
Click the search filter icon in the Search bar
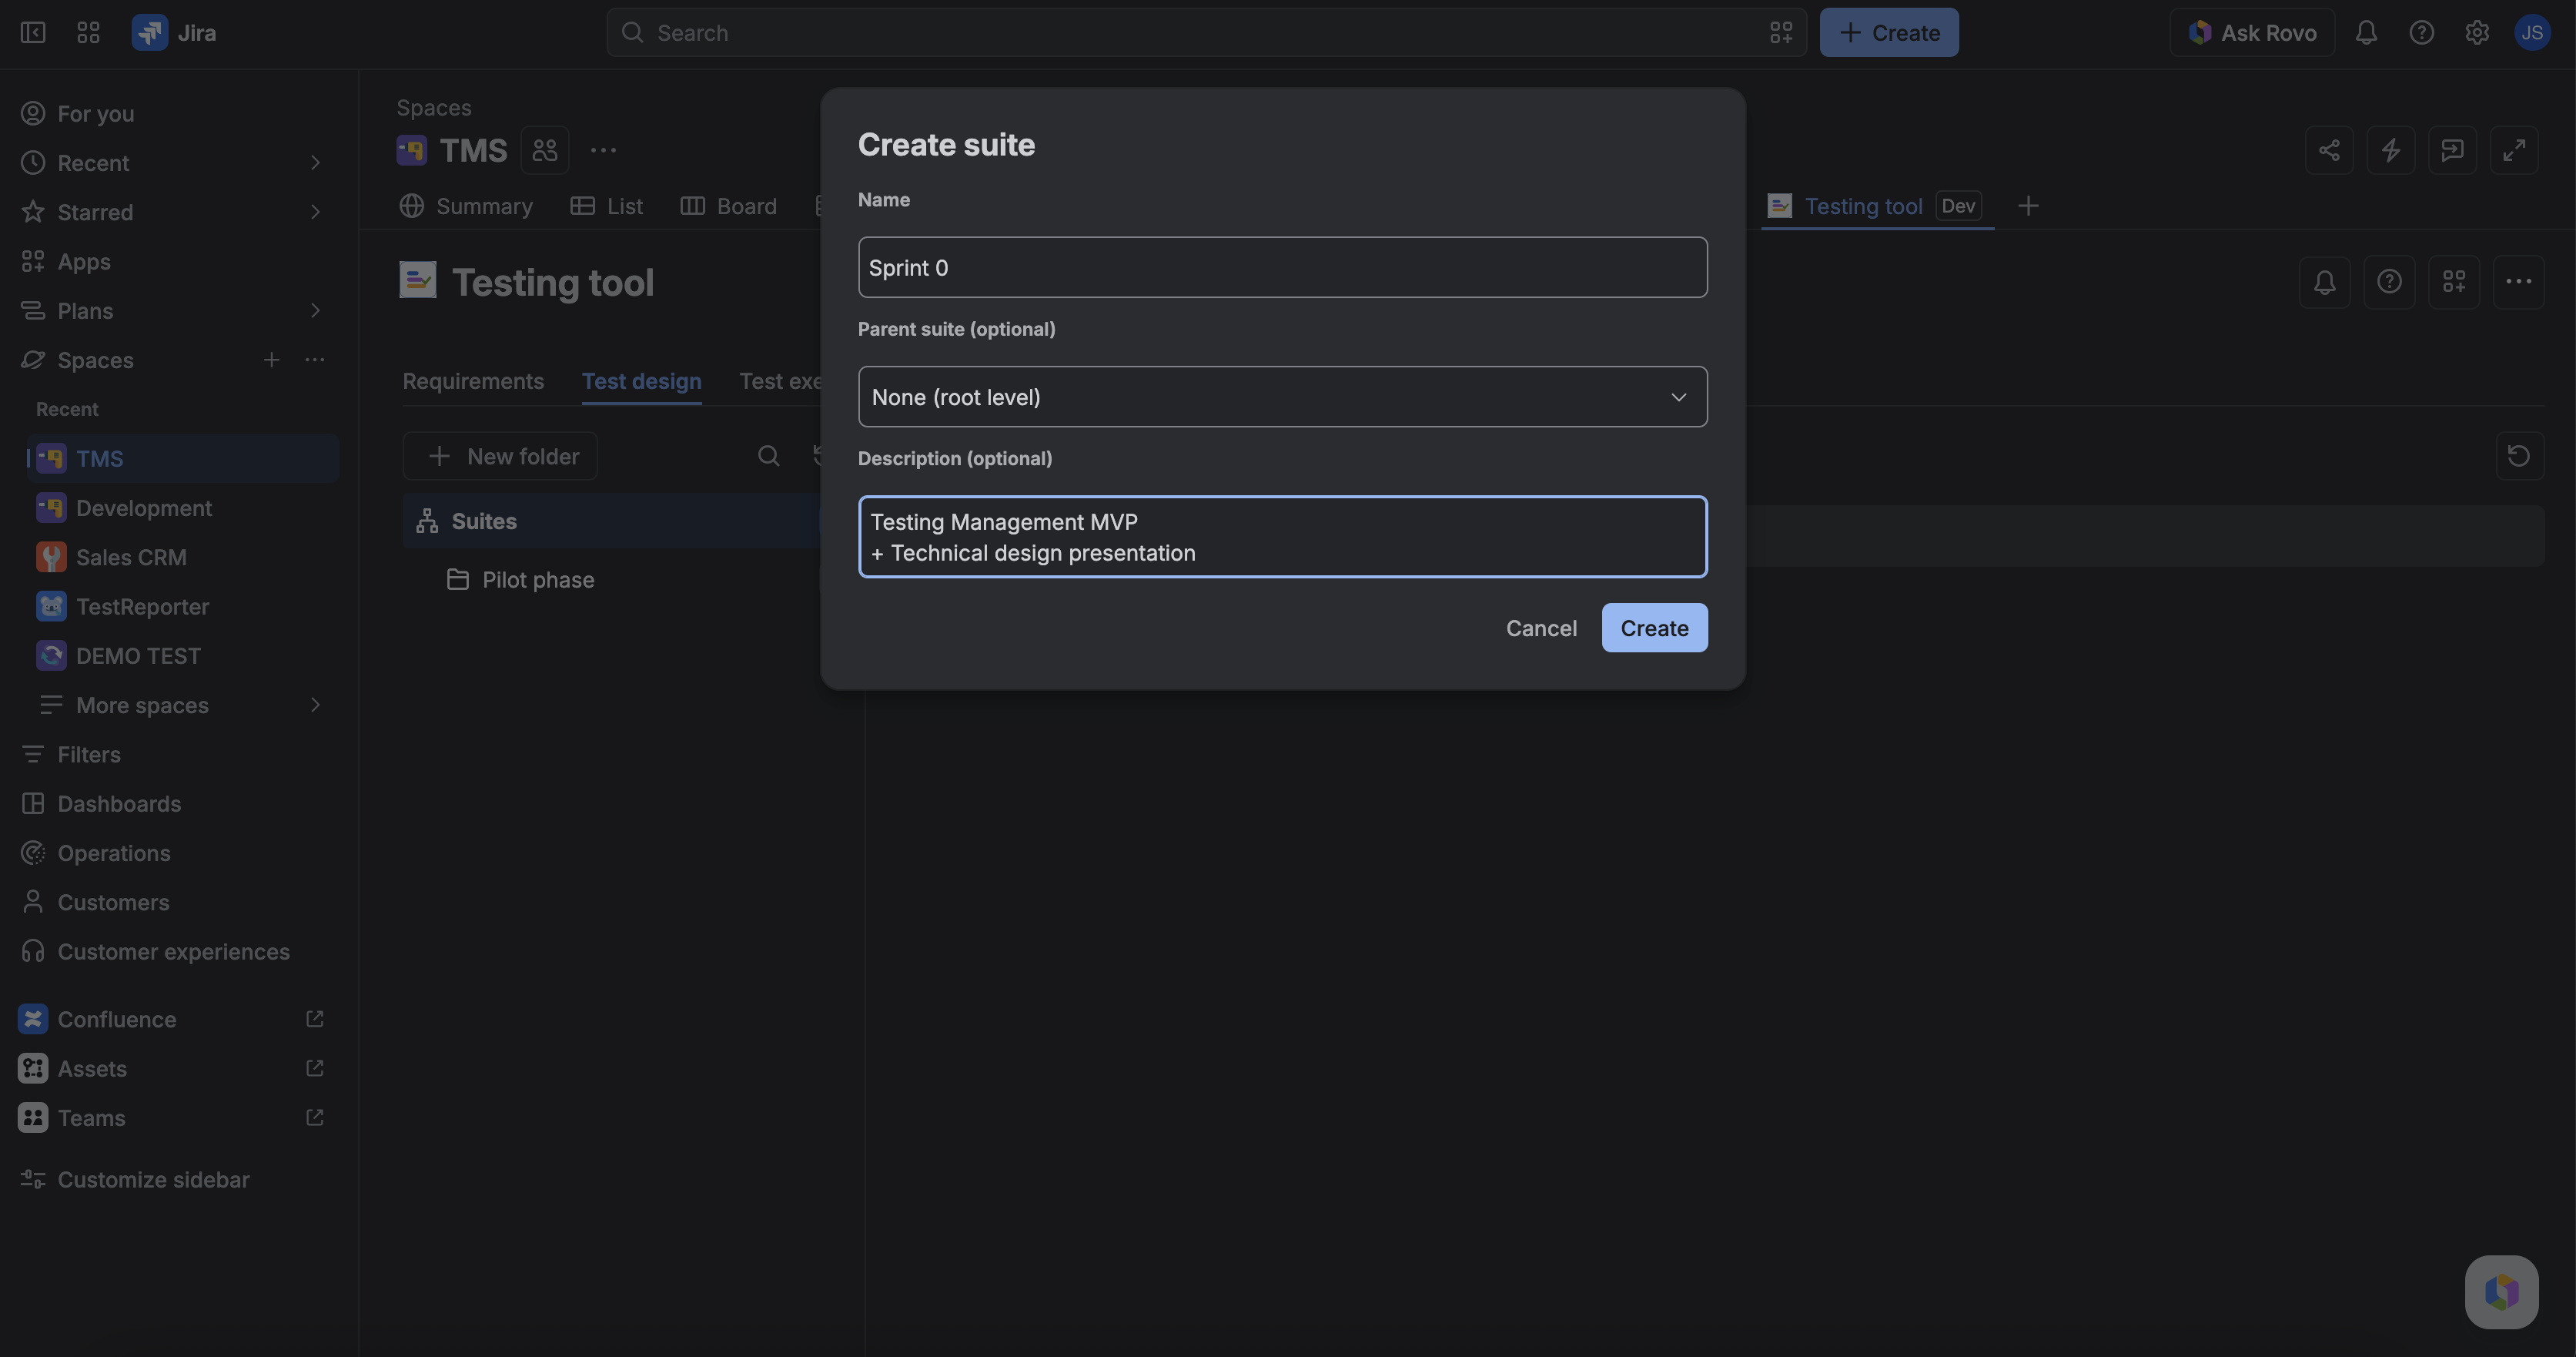tap(1781, 33)
